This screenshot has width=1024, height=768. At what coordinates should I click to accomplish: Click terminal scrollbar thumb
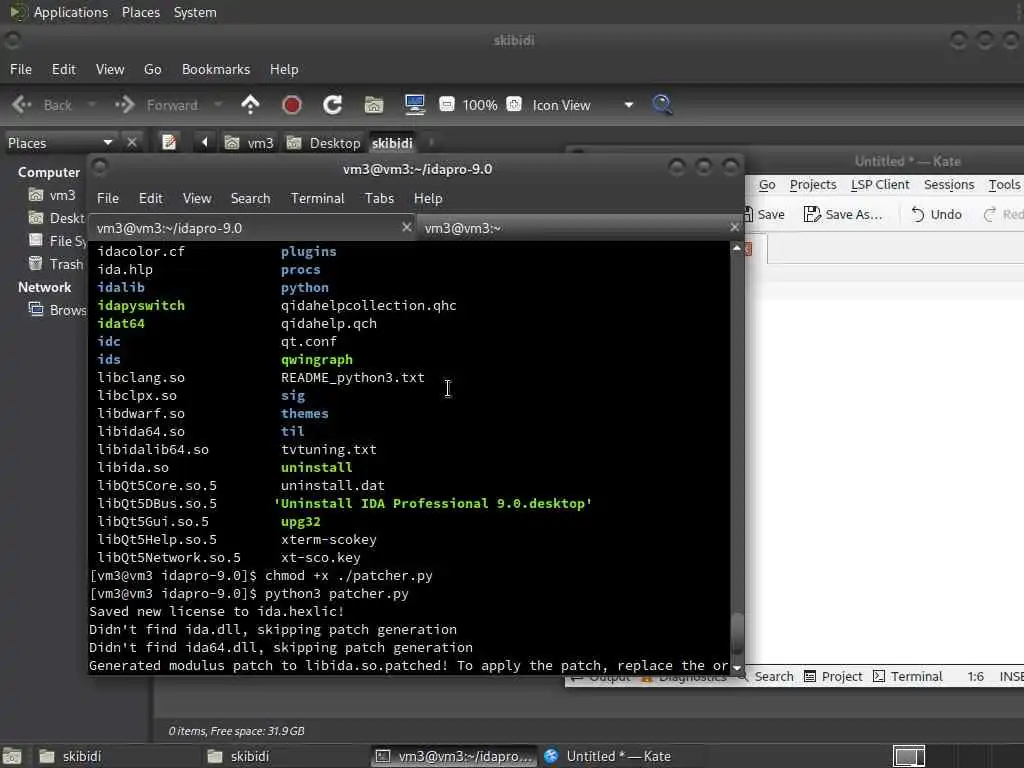click(737, 633)
